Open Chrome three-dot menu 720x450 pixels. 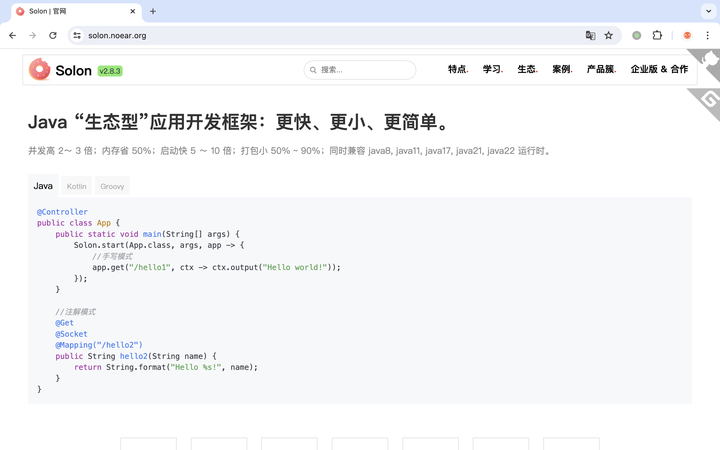[707, 35]
